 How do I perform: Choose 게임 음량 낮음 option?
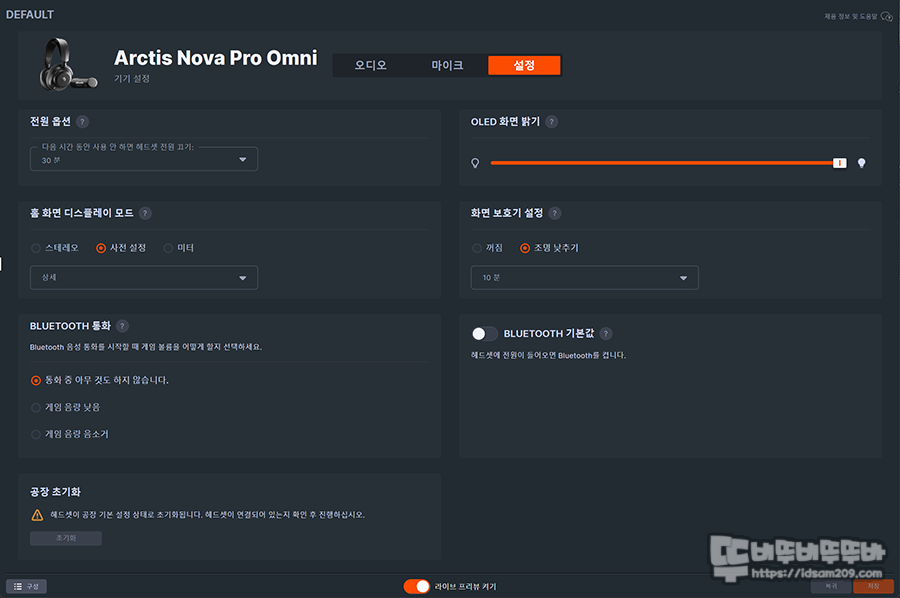coord(36,407)
